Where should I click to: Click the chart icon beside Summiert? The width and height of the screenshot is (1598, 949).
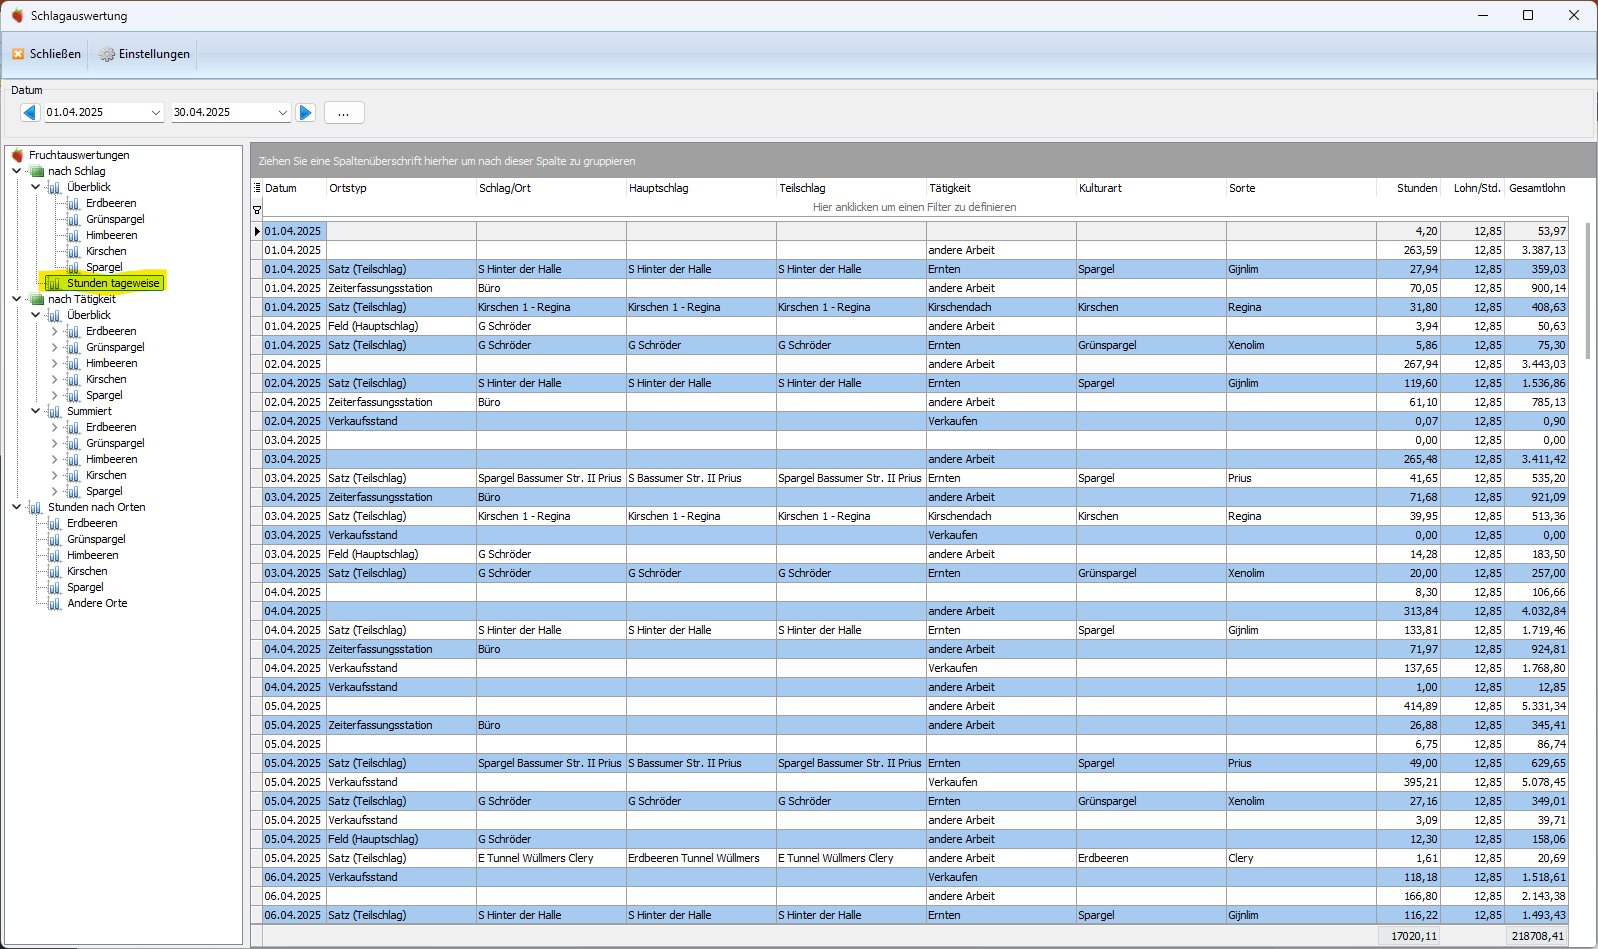(55, 411)
